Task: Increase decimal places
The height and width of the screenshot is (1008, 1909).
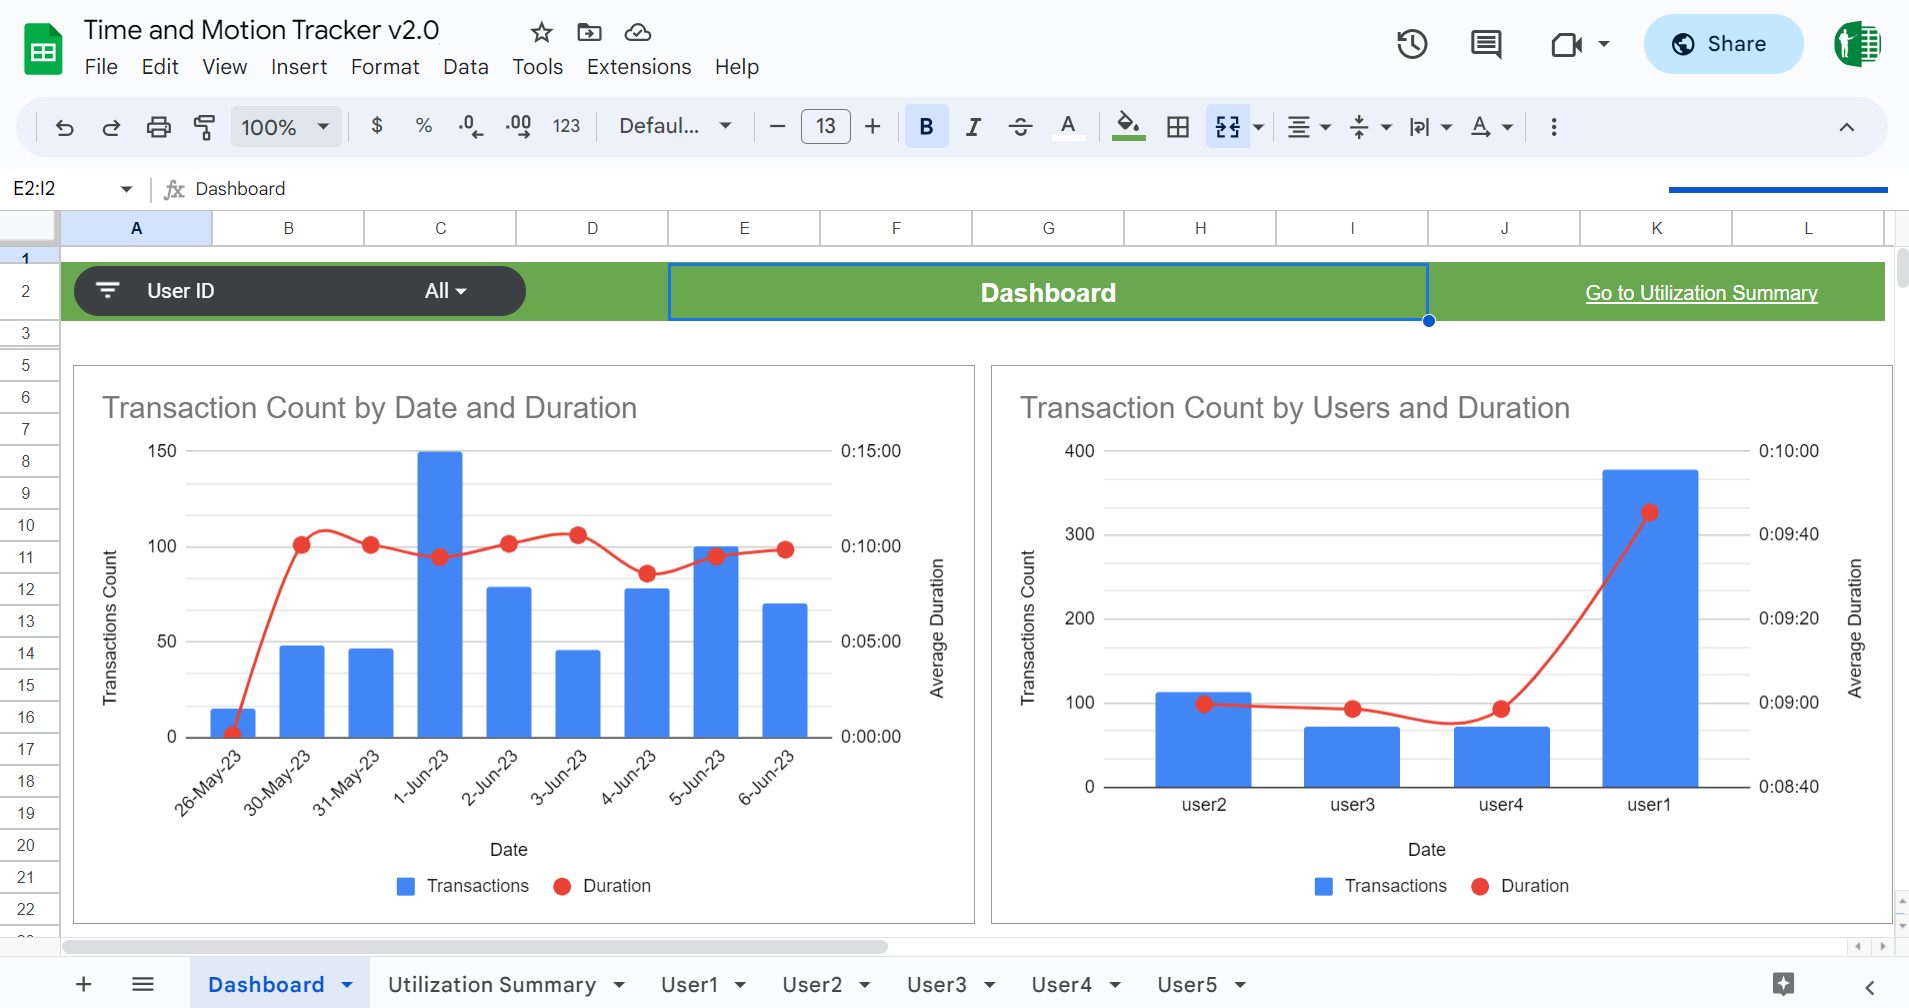Action: click(x=518, y=126)
